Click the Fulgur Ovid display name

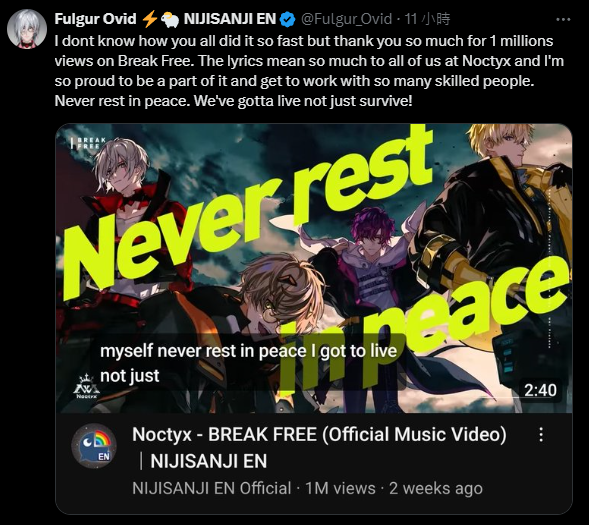click(x=95, y=19)
